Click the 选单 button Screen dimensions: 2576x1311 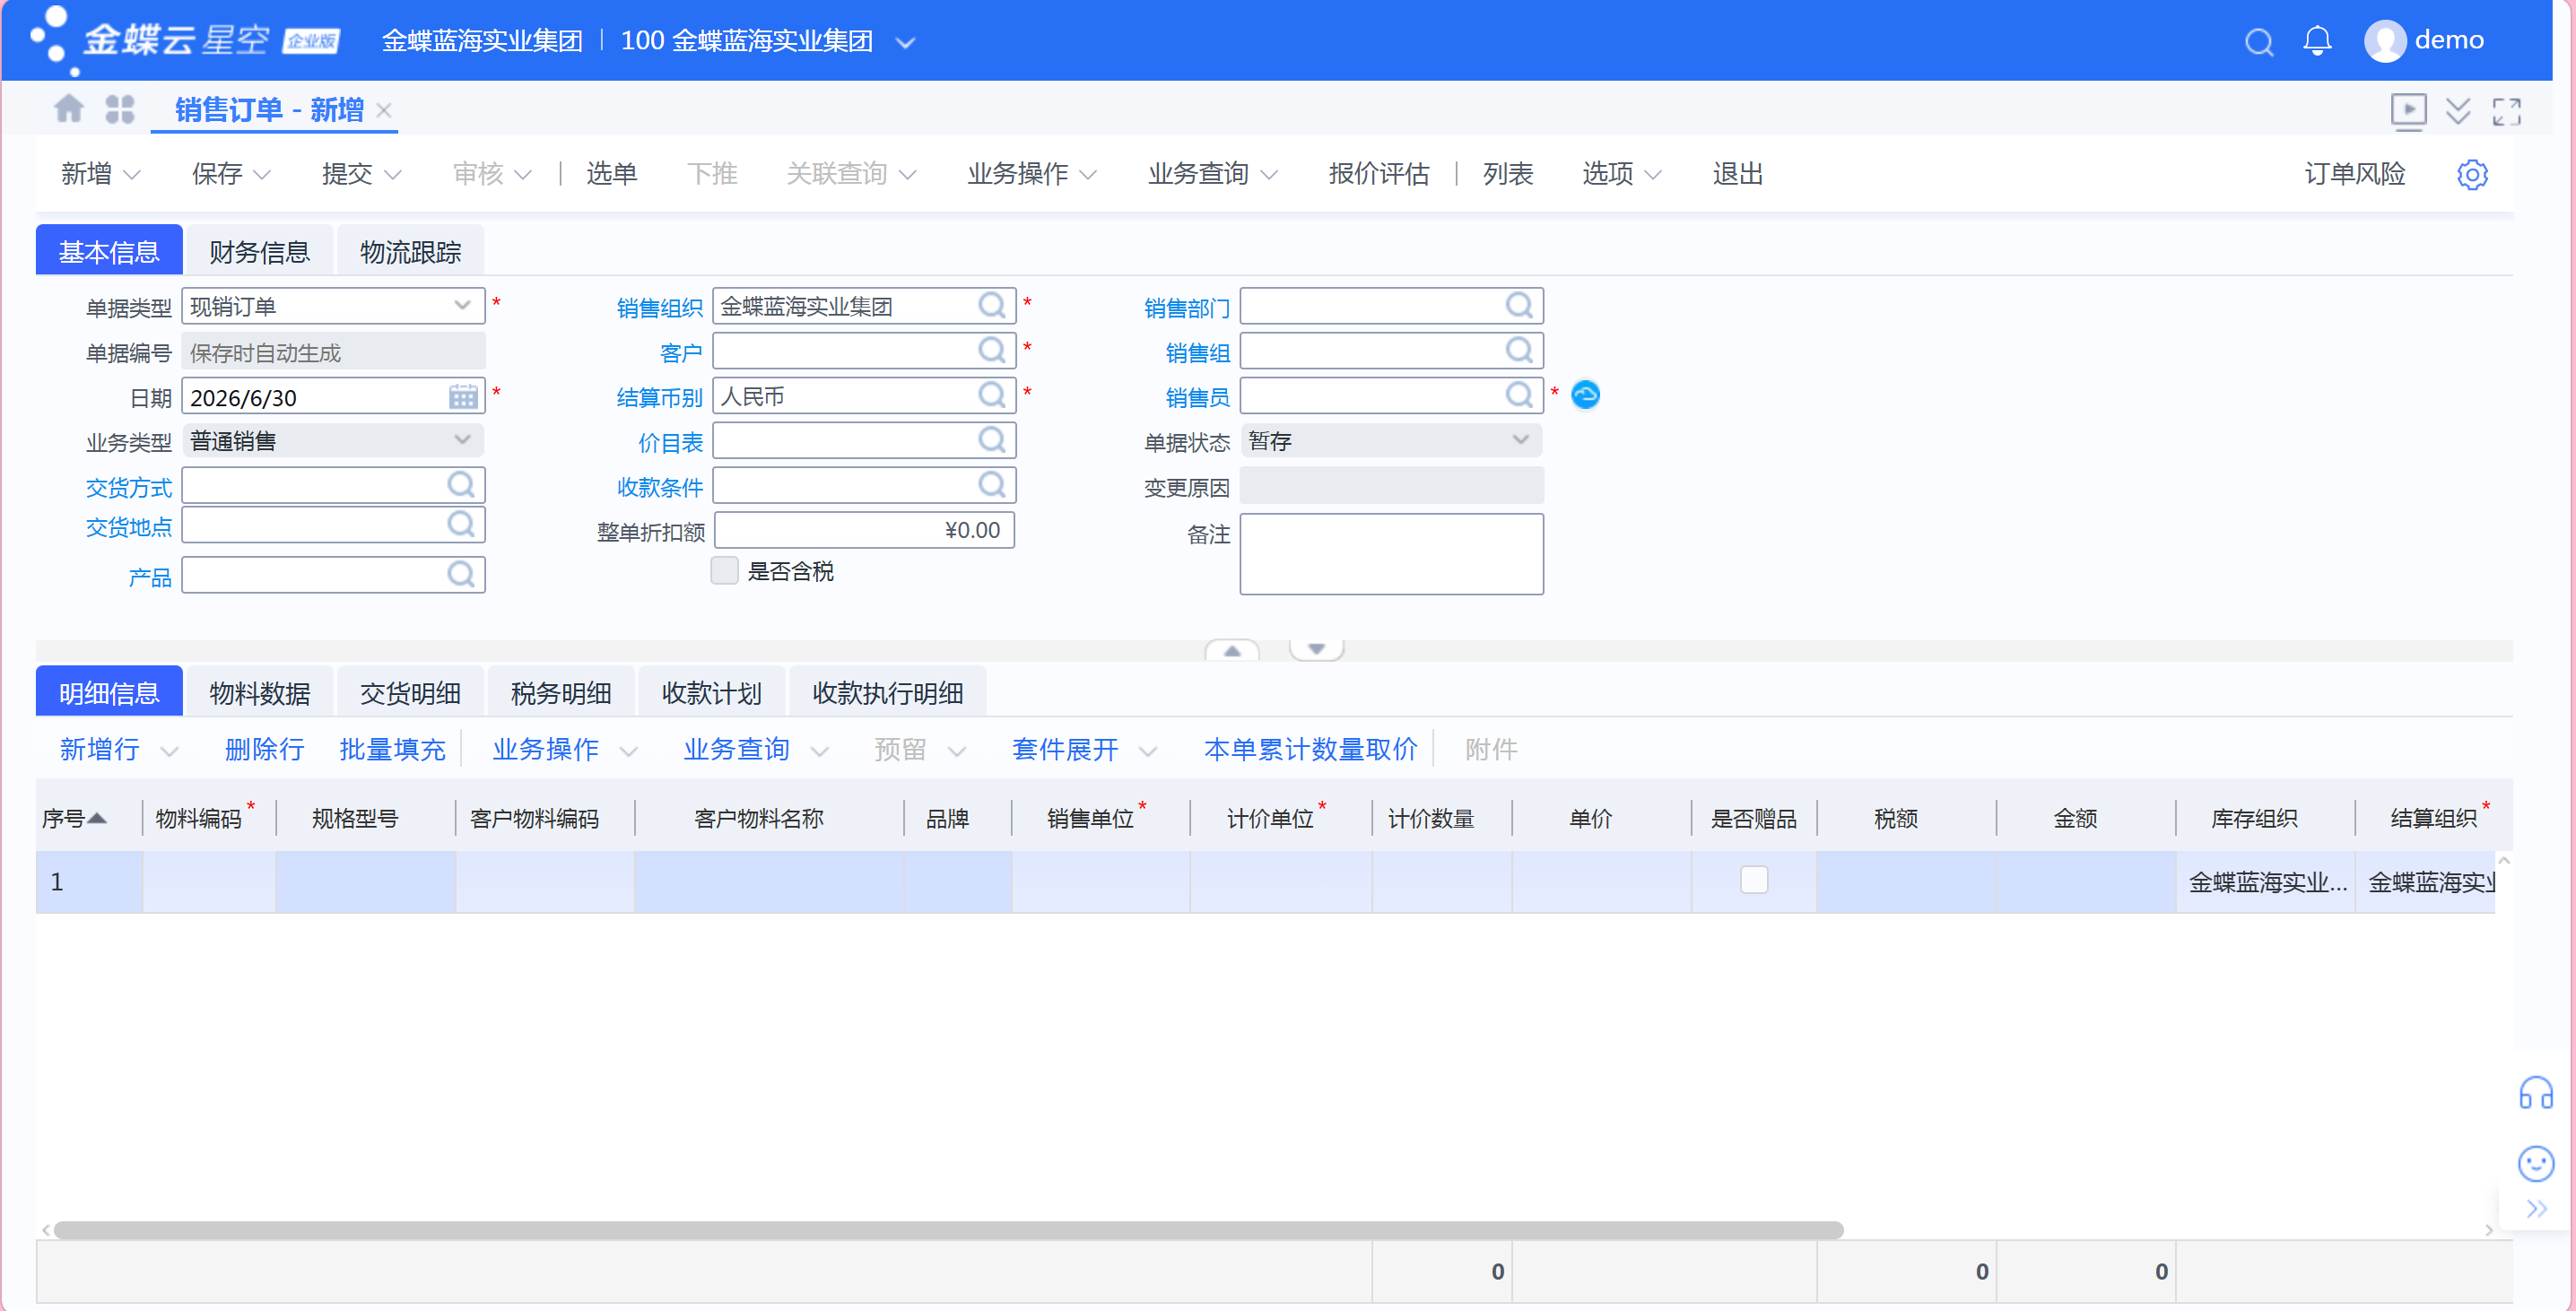(611, 174)
